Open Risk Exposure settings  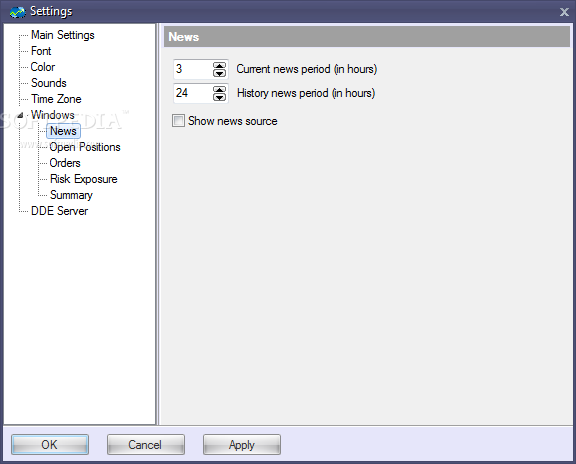(84, 179)
